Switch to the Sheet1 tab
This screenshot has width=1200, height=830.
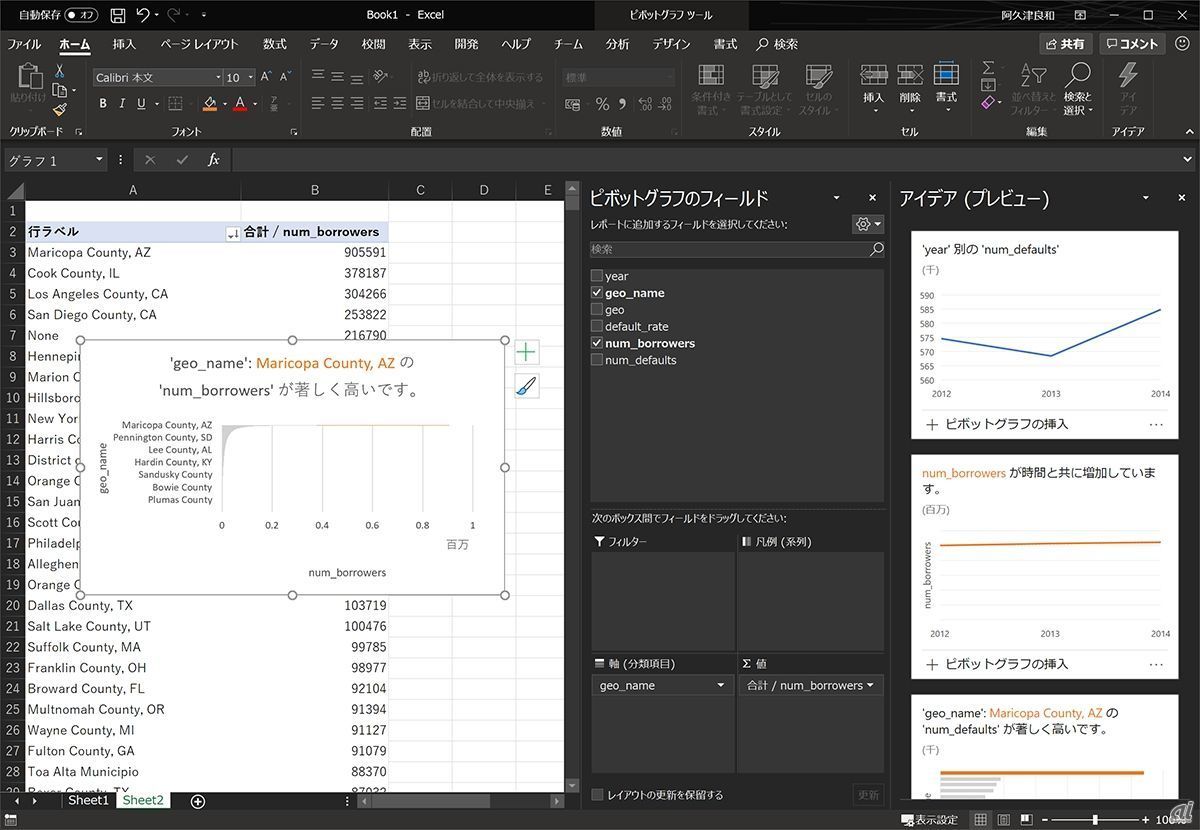coord(88,800)
